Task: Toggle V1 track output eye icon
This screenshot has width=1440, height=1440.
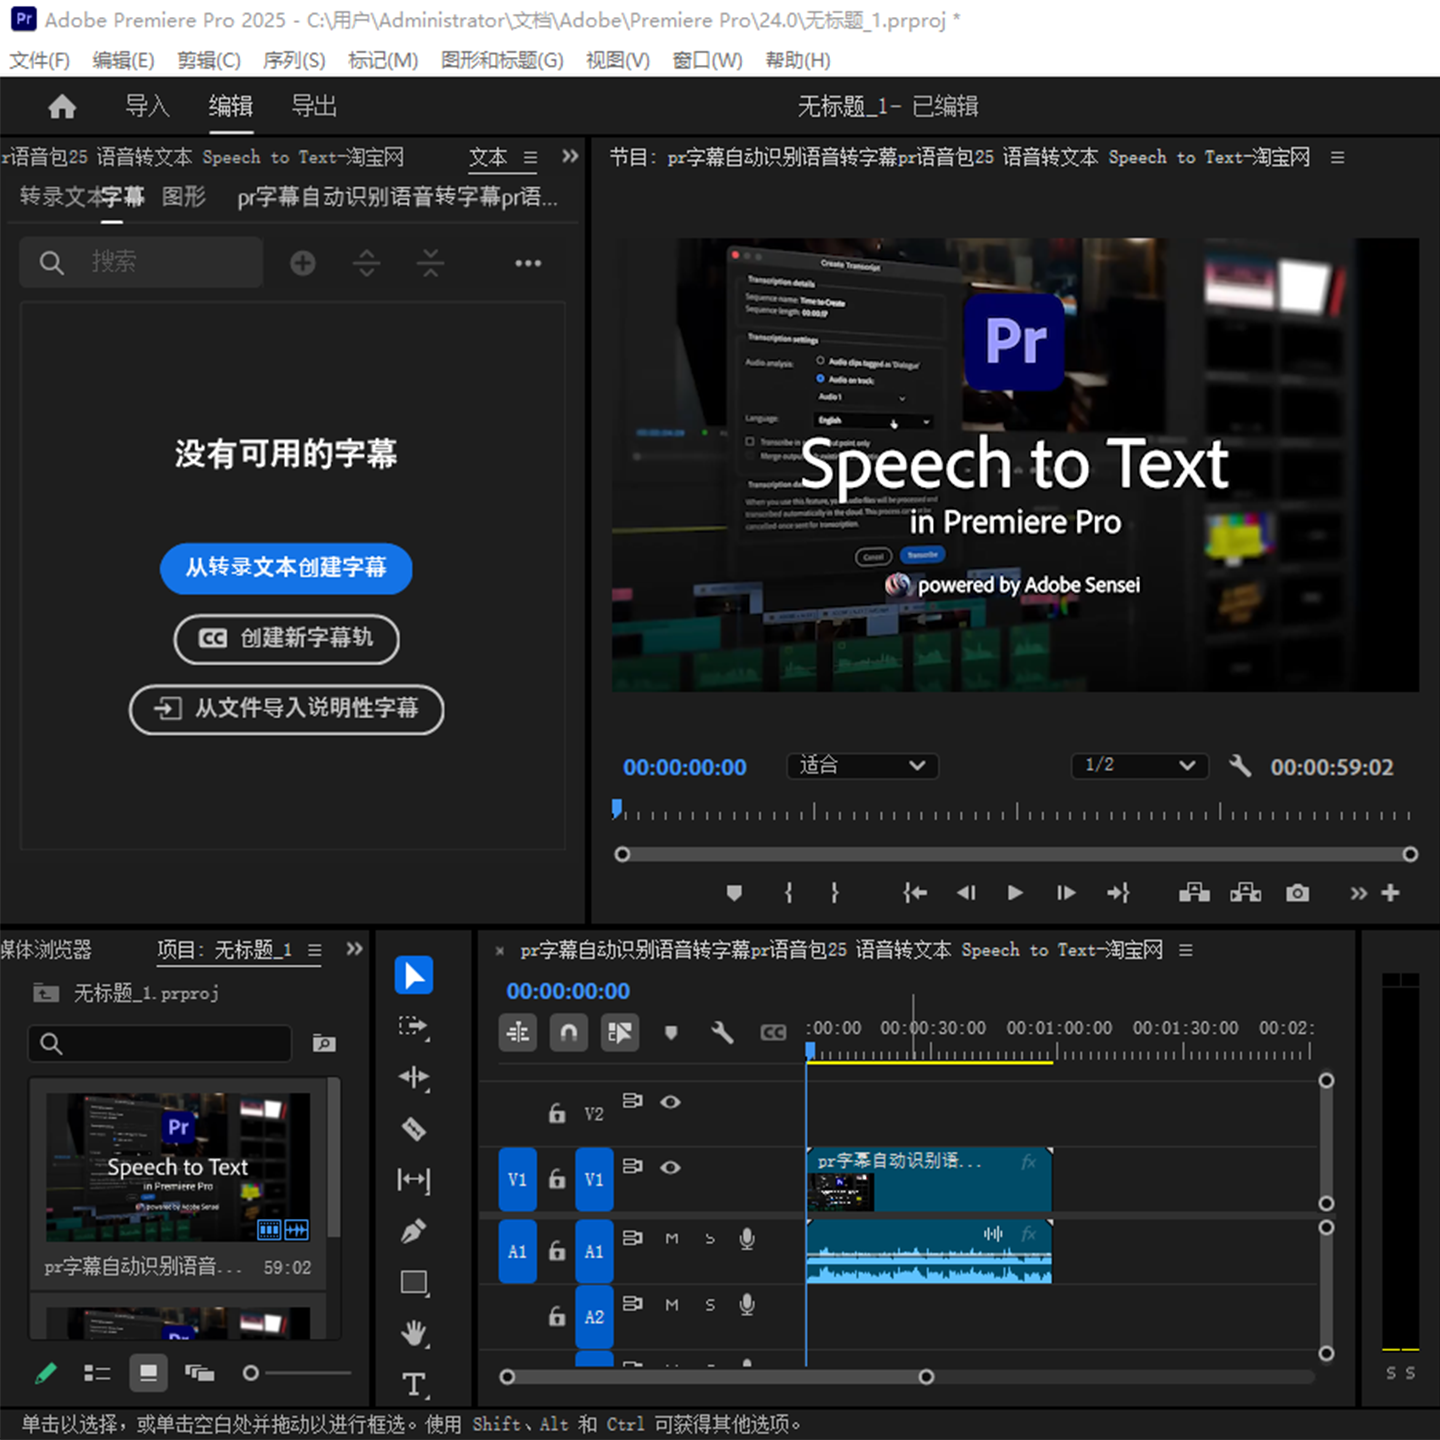Action: point(671,1167)
